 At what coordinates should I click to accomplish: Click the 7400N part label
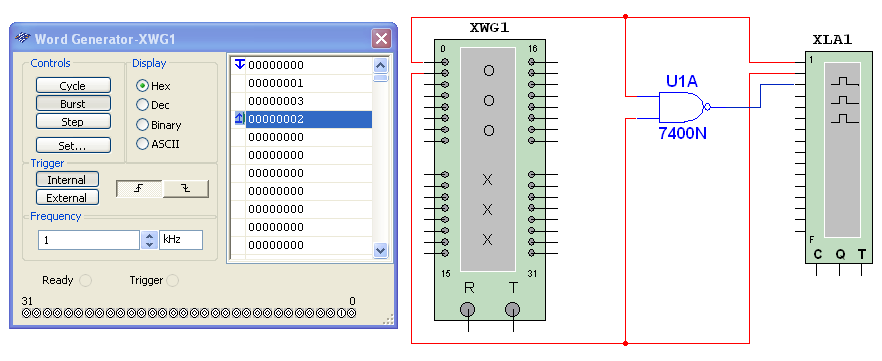pyautogui.click(x=682, y=134)
